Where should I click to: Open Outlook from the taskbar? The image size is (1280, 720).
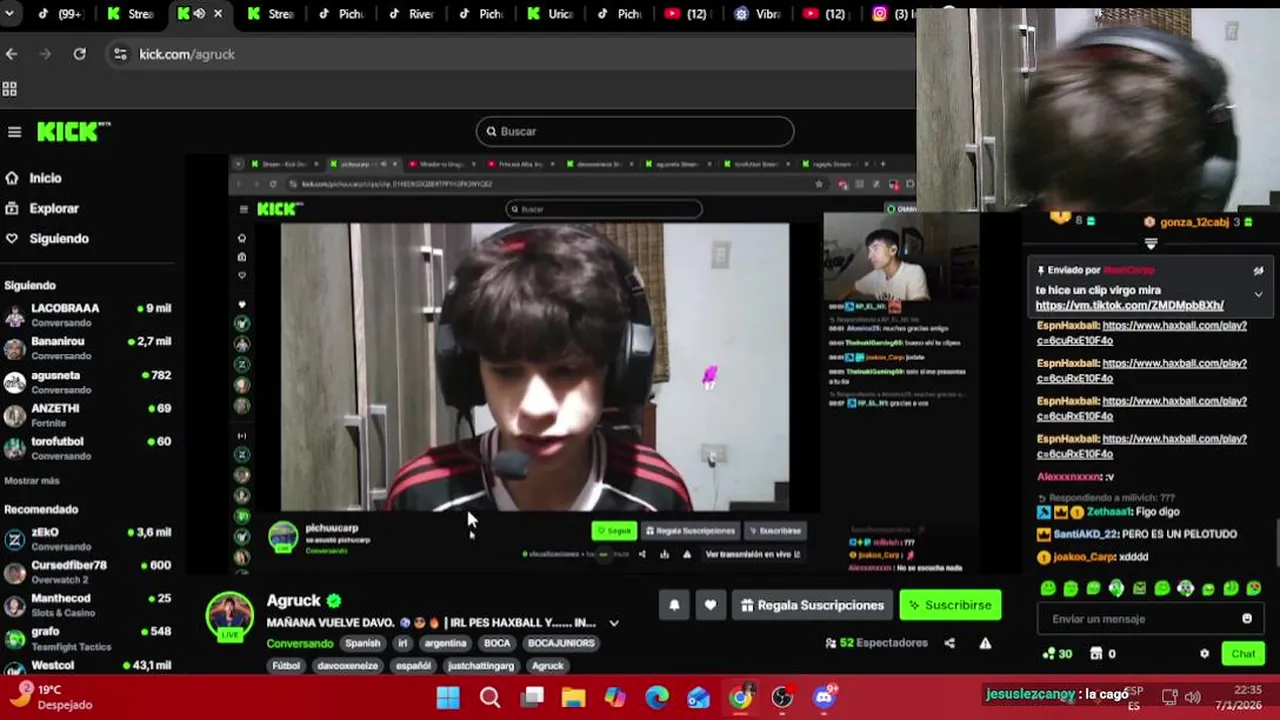click(x=699, y=698)
